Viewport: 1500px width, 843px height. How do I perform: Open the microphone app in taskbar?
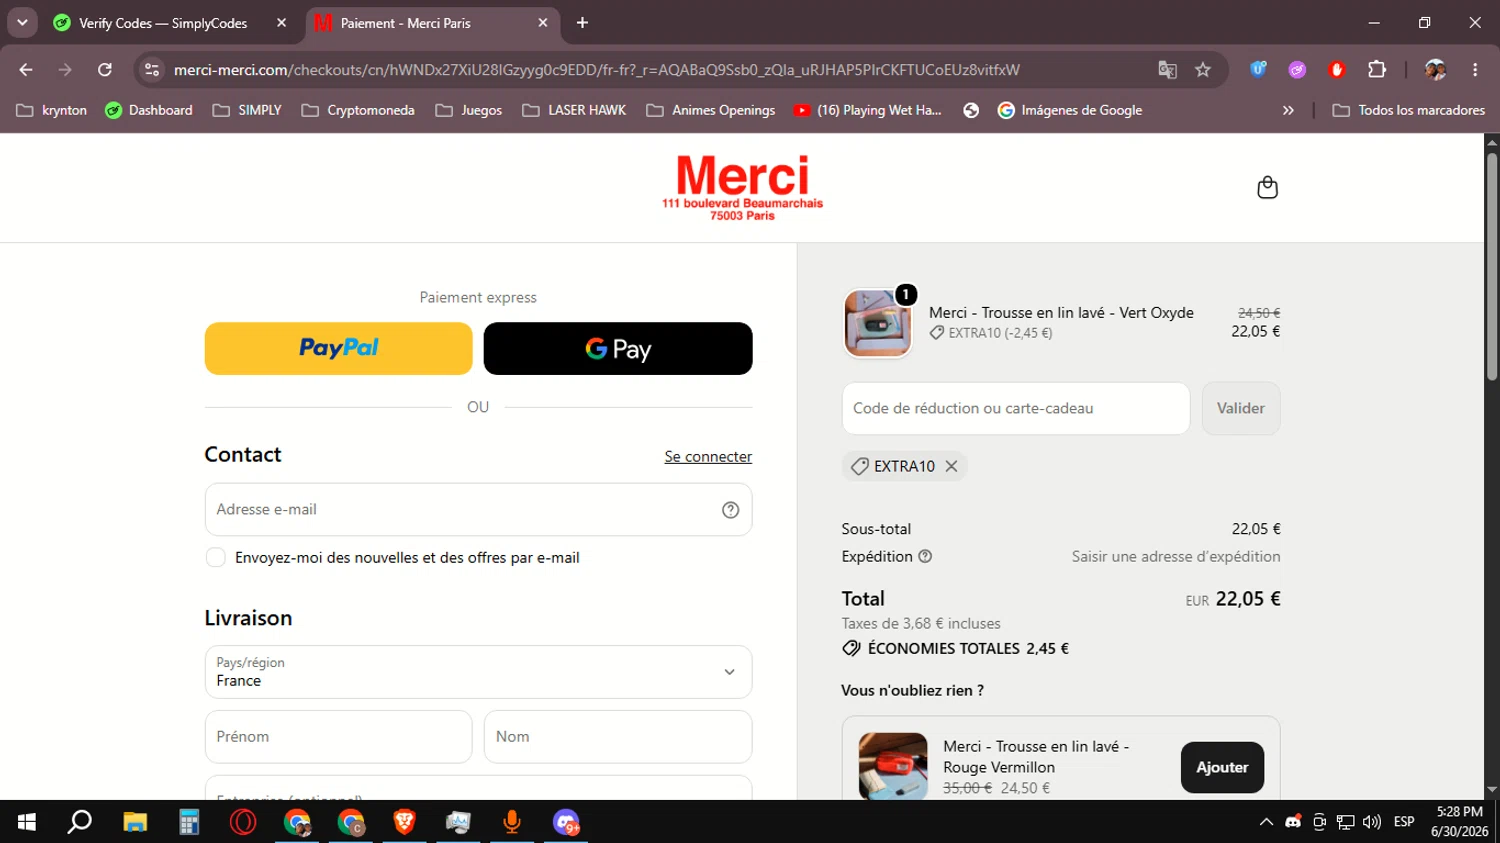pyautogui.click(x=511, y=822)
